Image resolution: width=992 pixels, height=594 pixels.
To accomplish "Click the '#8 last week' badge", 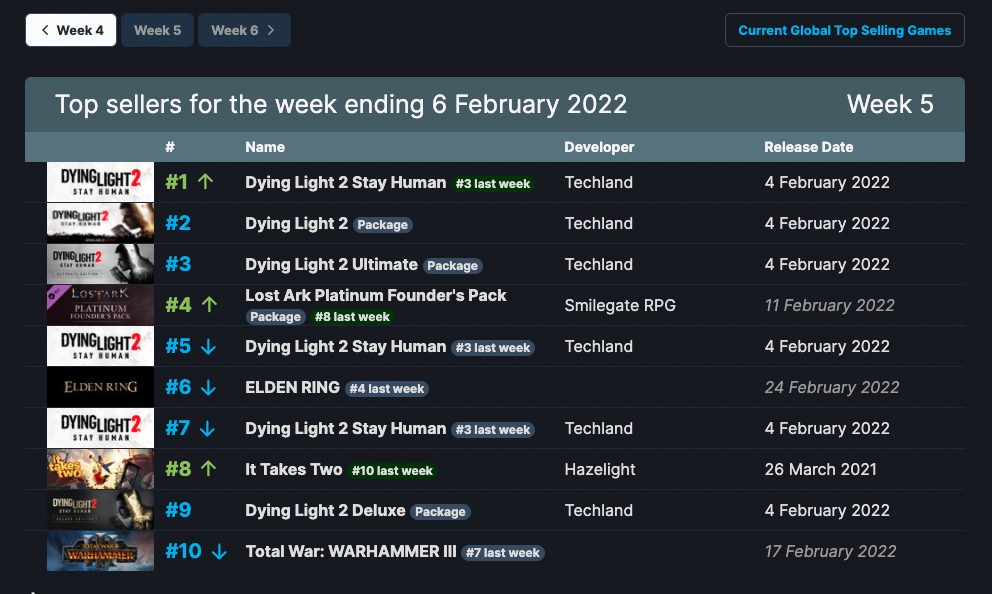I will click(352, 316).
